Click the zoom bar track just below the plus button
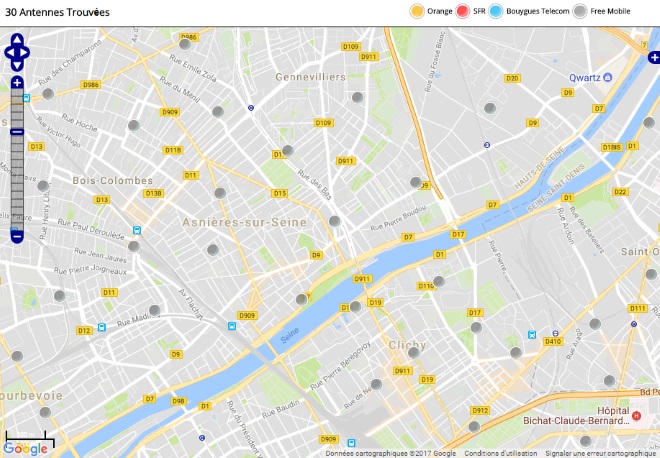This screenshot has height=458, width=660. click(x=17, y=93)
